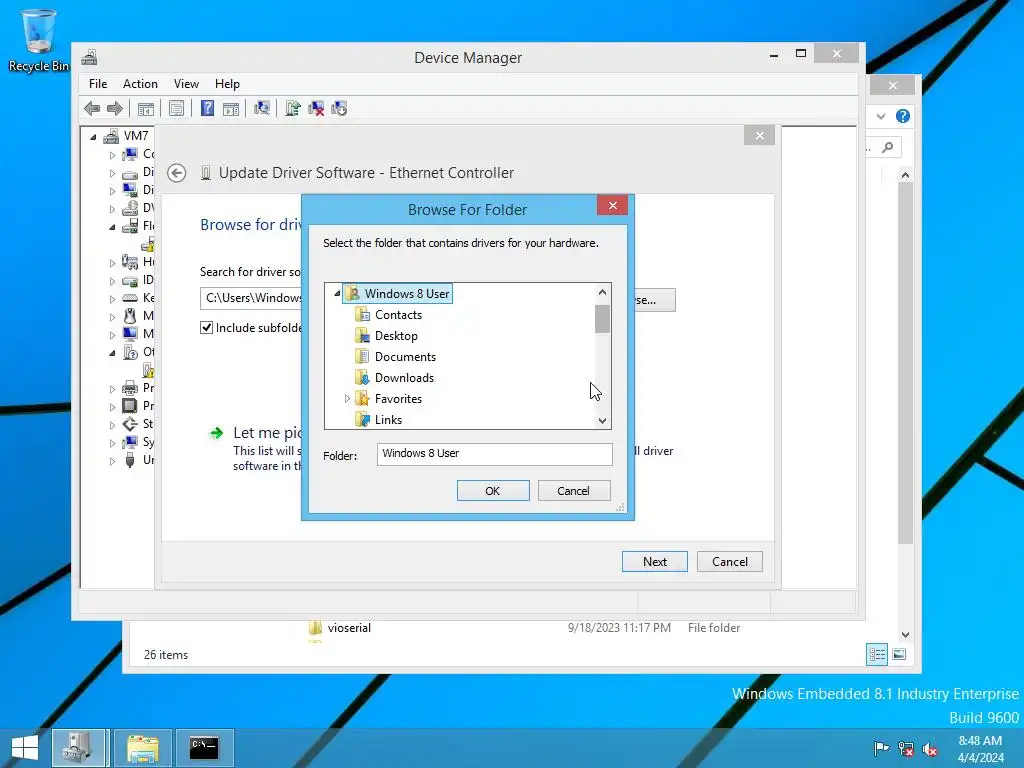Screen dimensions: 1024x768
Task: Uncheck the Include subfolders checkbox
Action: click(206, 328)
